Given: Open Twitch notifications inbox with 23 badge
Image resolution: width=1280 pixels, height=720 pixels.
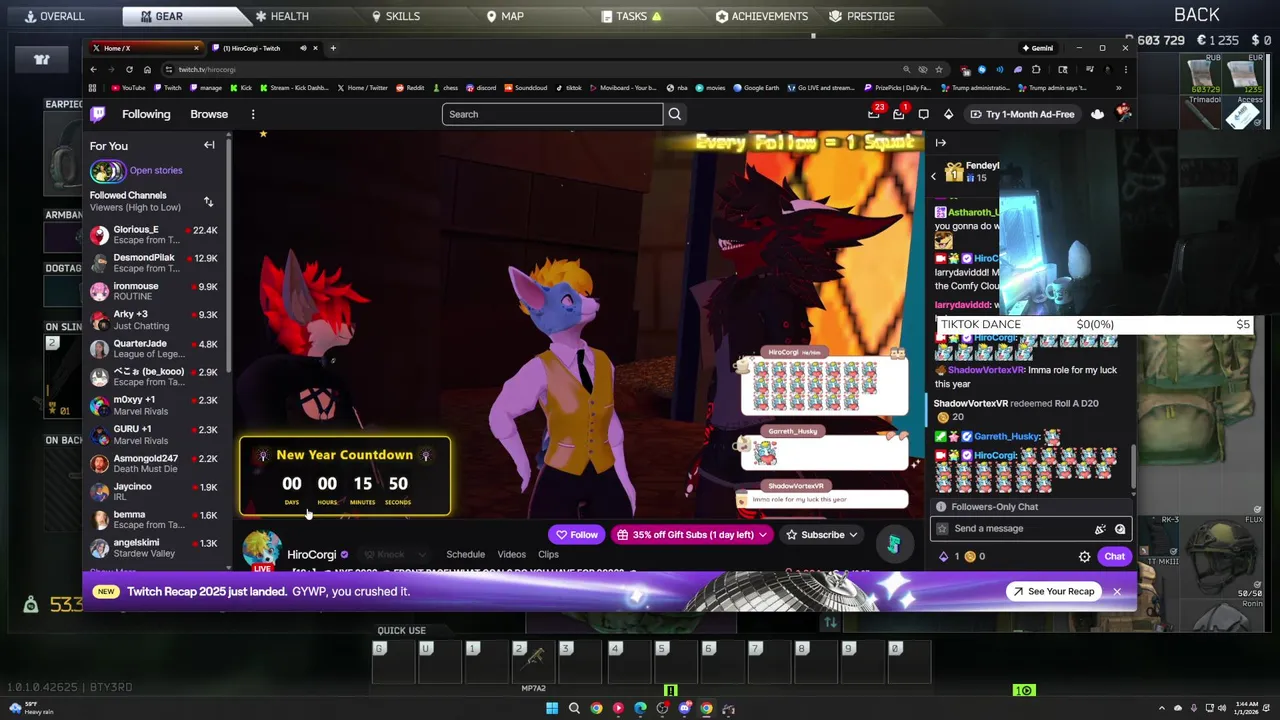Looking at the screenshot, I should (x=874, y=114).
